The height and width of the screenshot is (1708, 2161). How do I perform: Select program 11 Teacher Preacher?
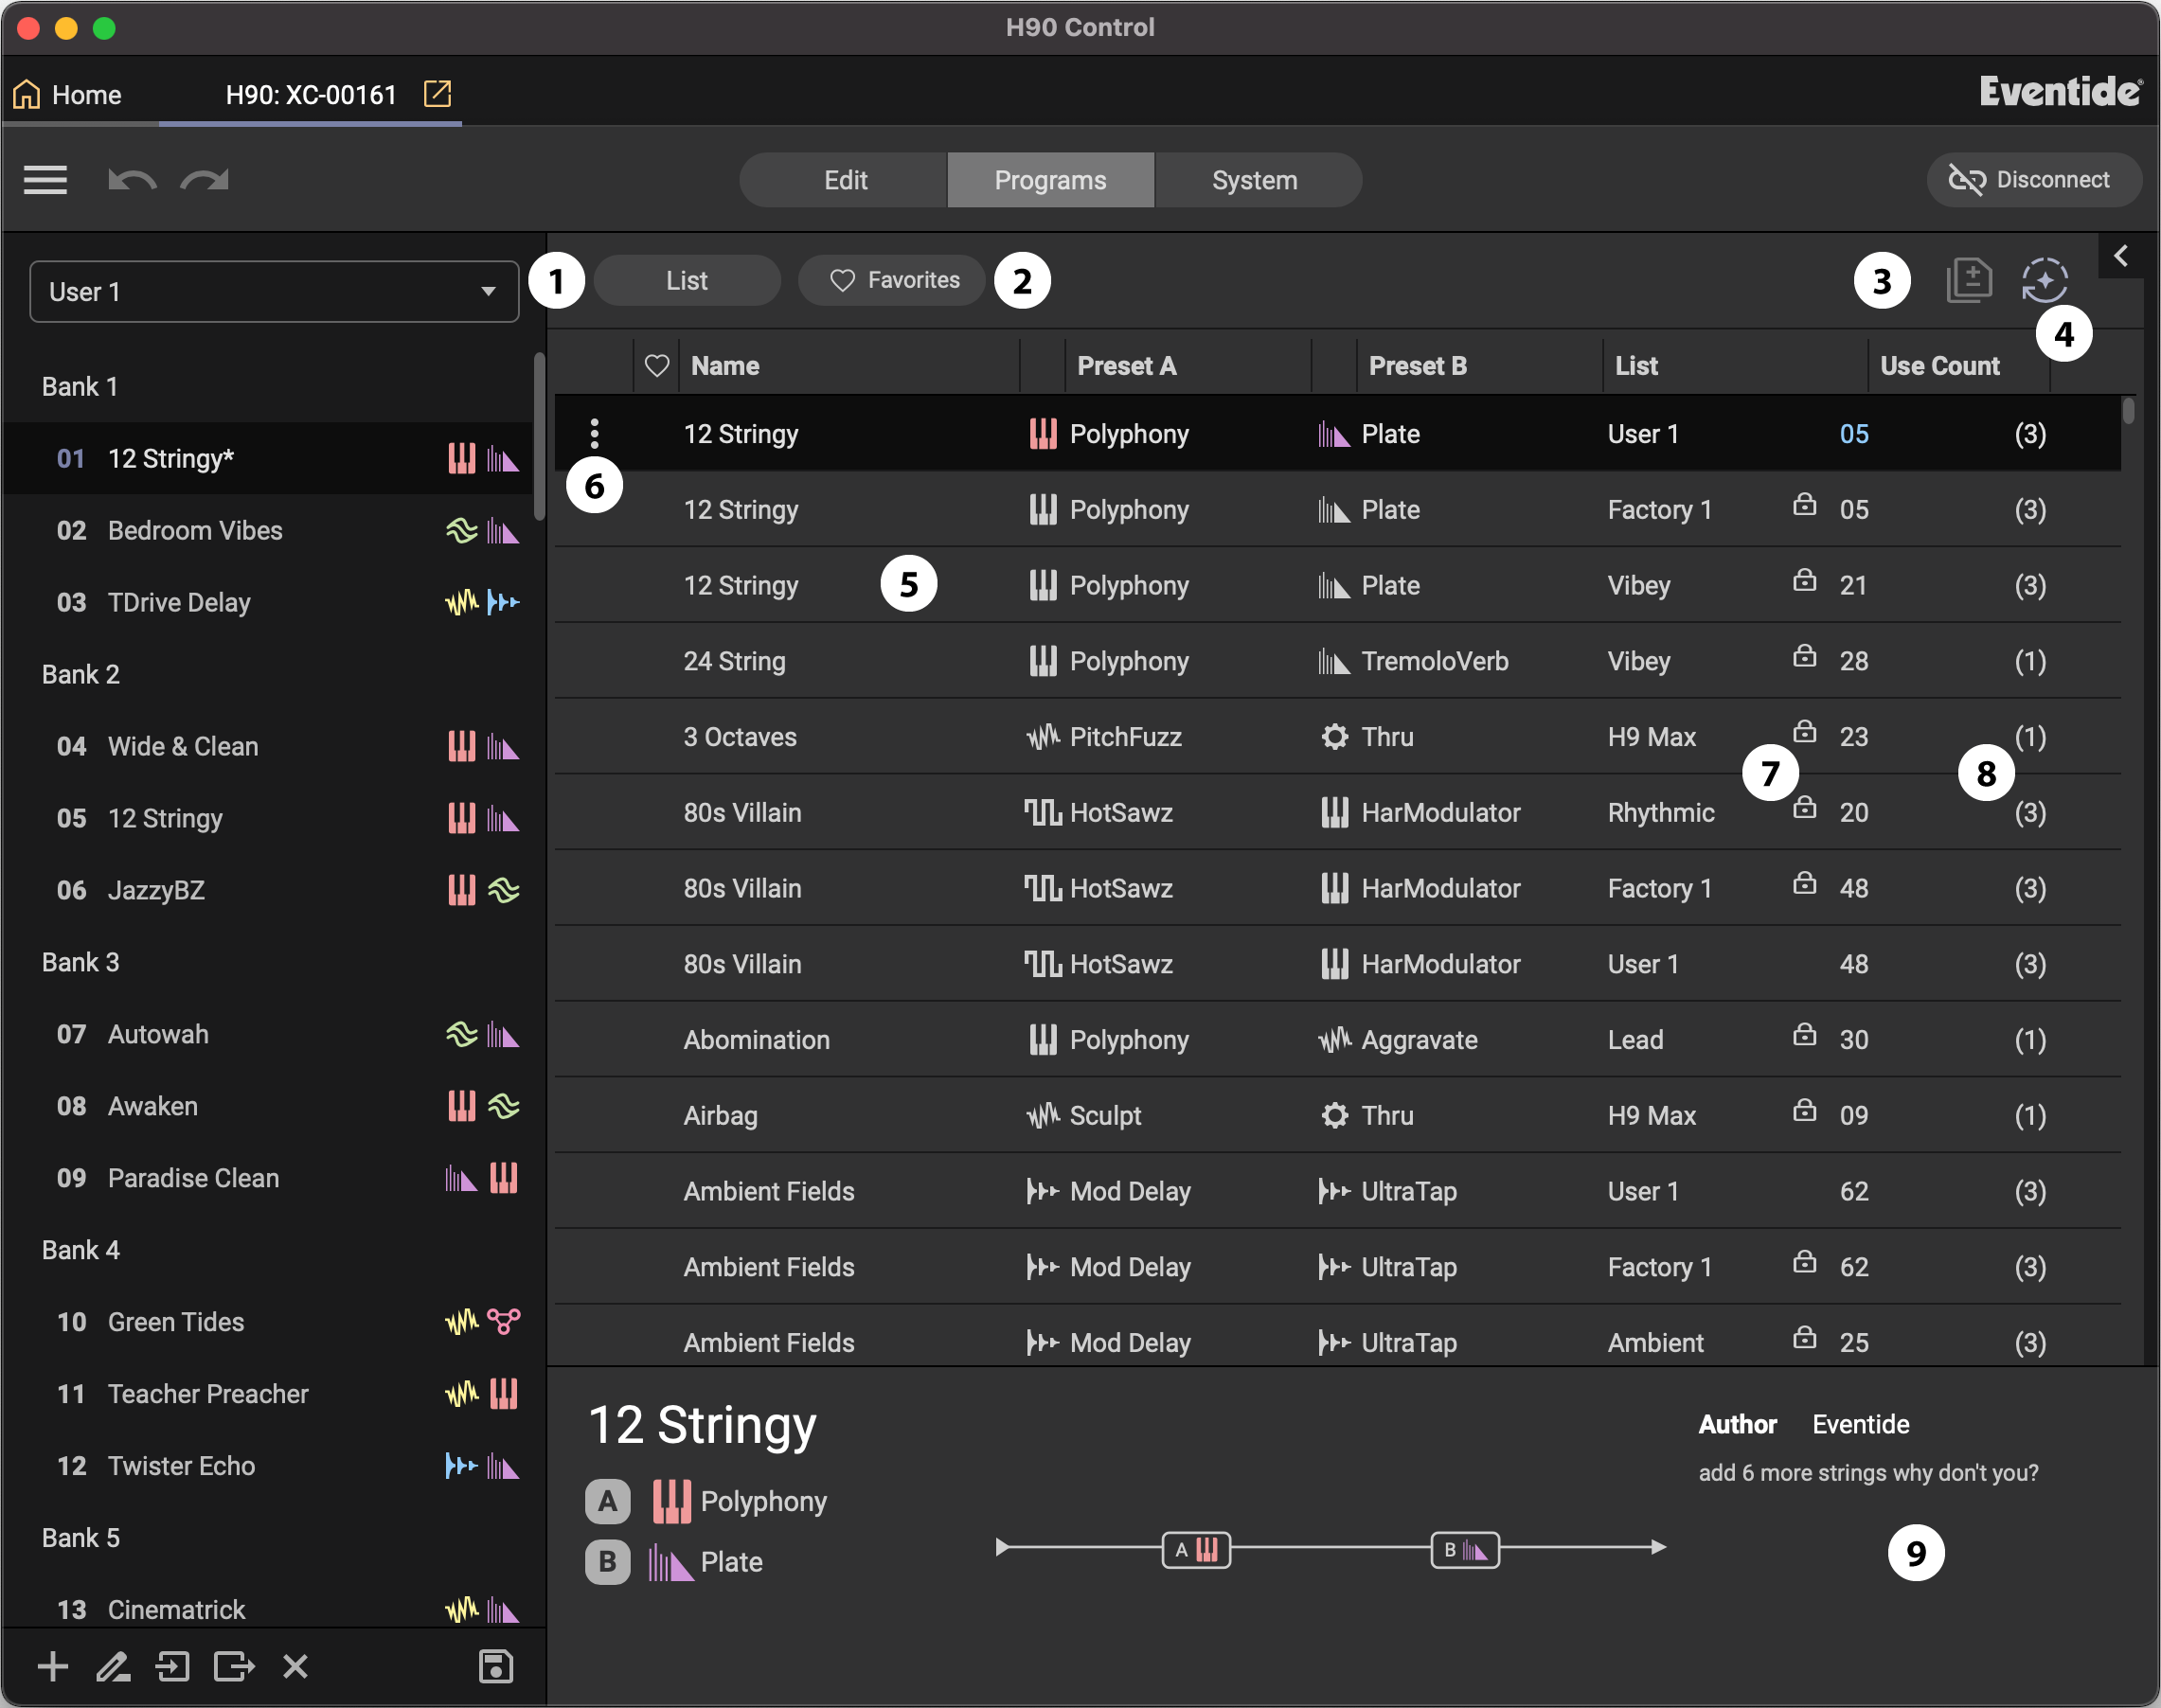click(x=268, y=1394)
